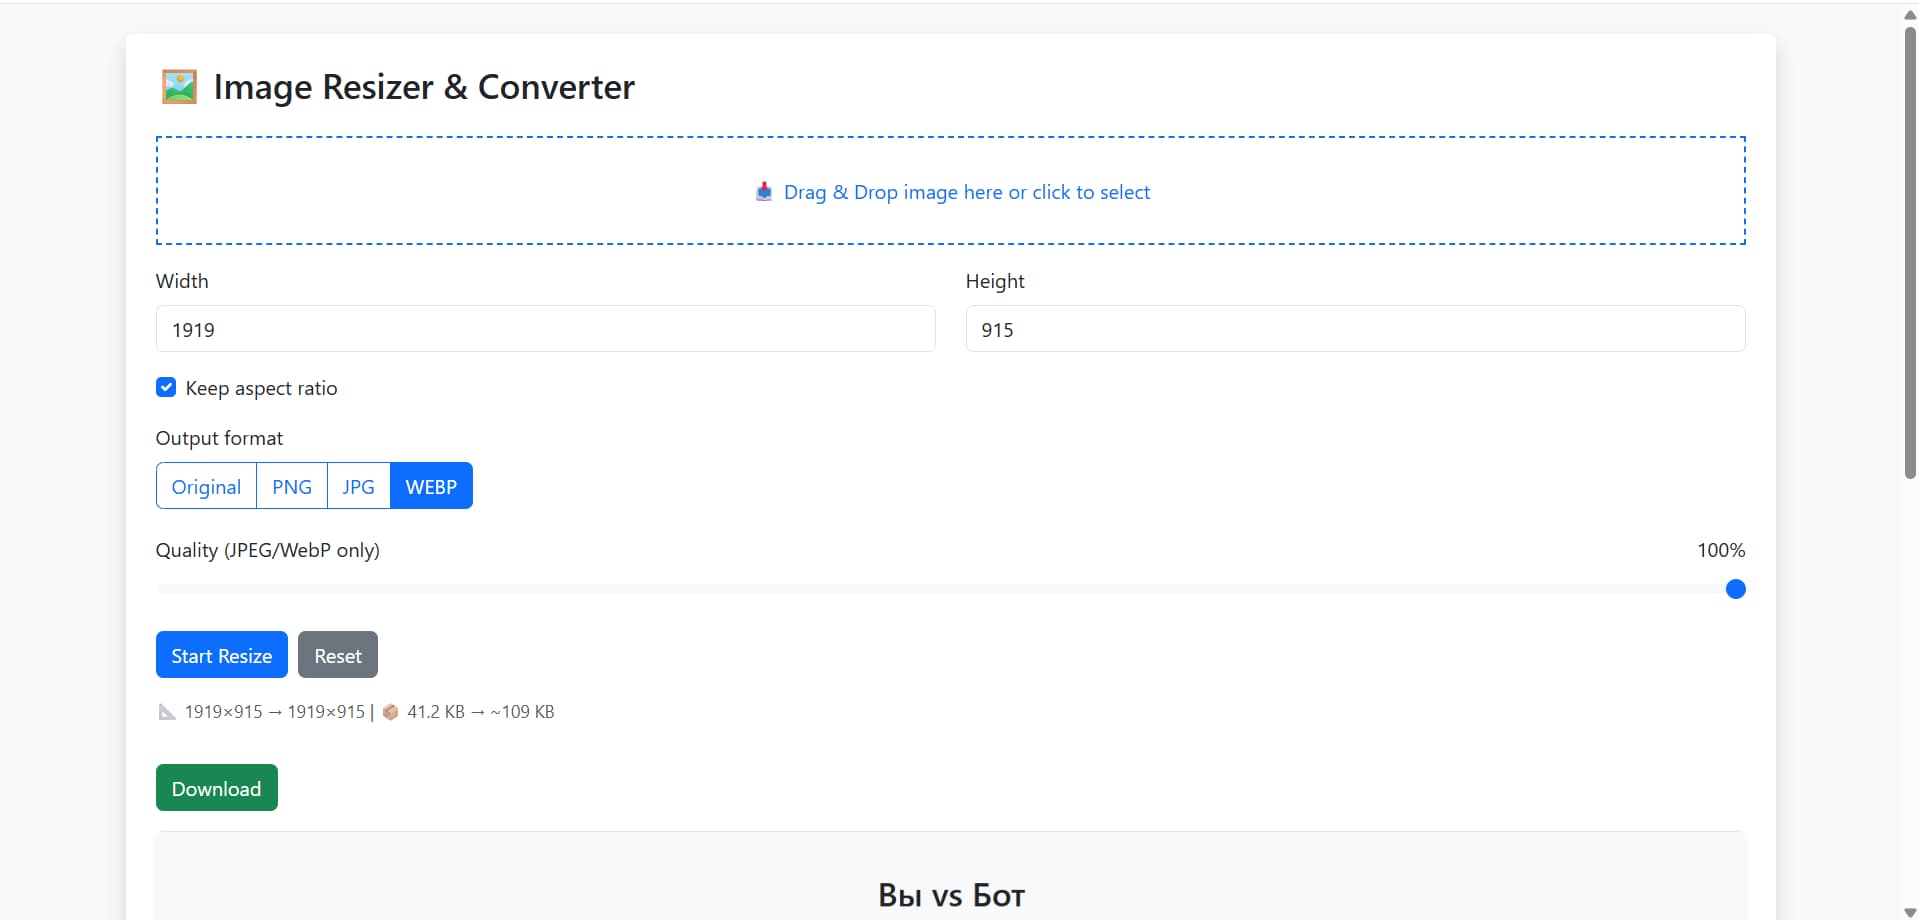
Task: Click the ruler icon beside the dimensions info
Action: click(167, 712)
